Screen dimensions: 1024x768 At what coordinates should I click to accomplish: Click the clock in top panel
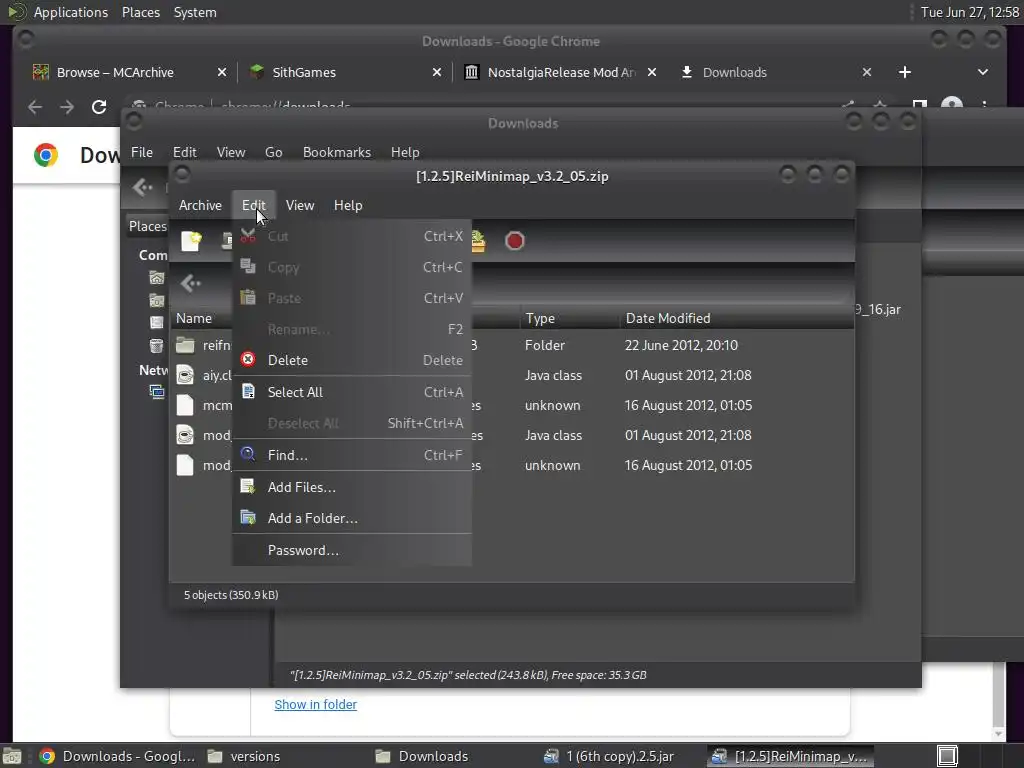970,12
